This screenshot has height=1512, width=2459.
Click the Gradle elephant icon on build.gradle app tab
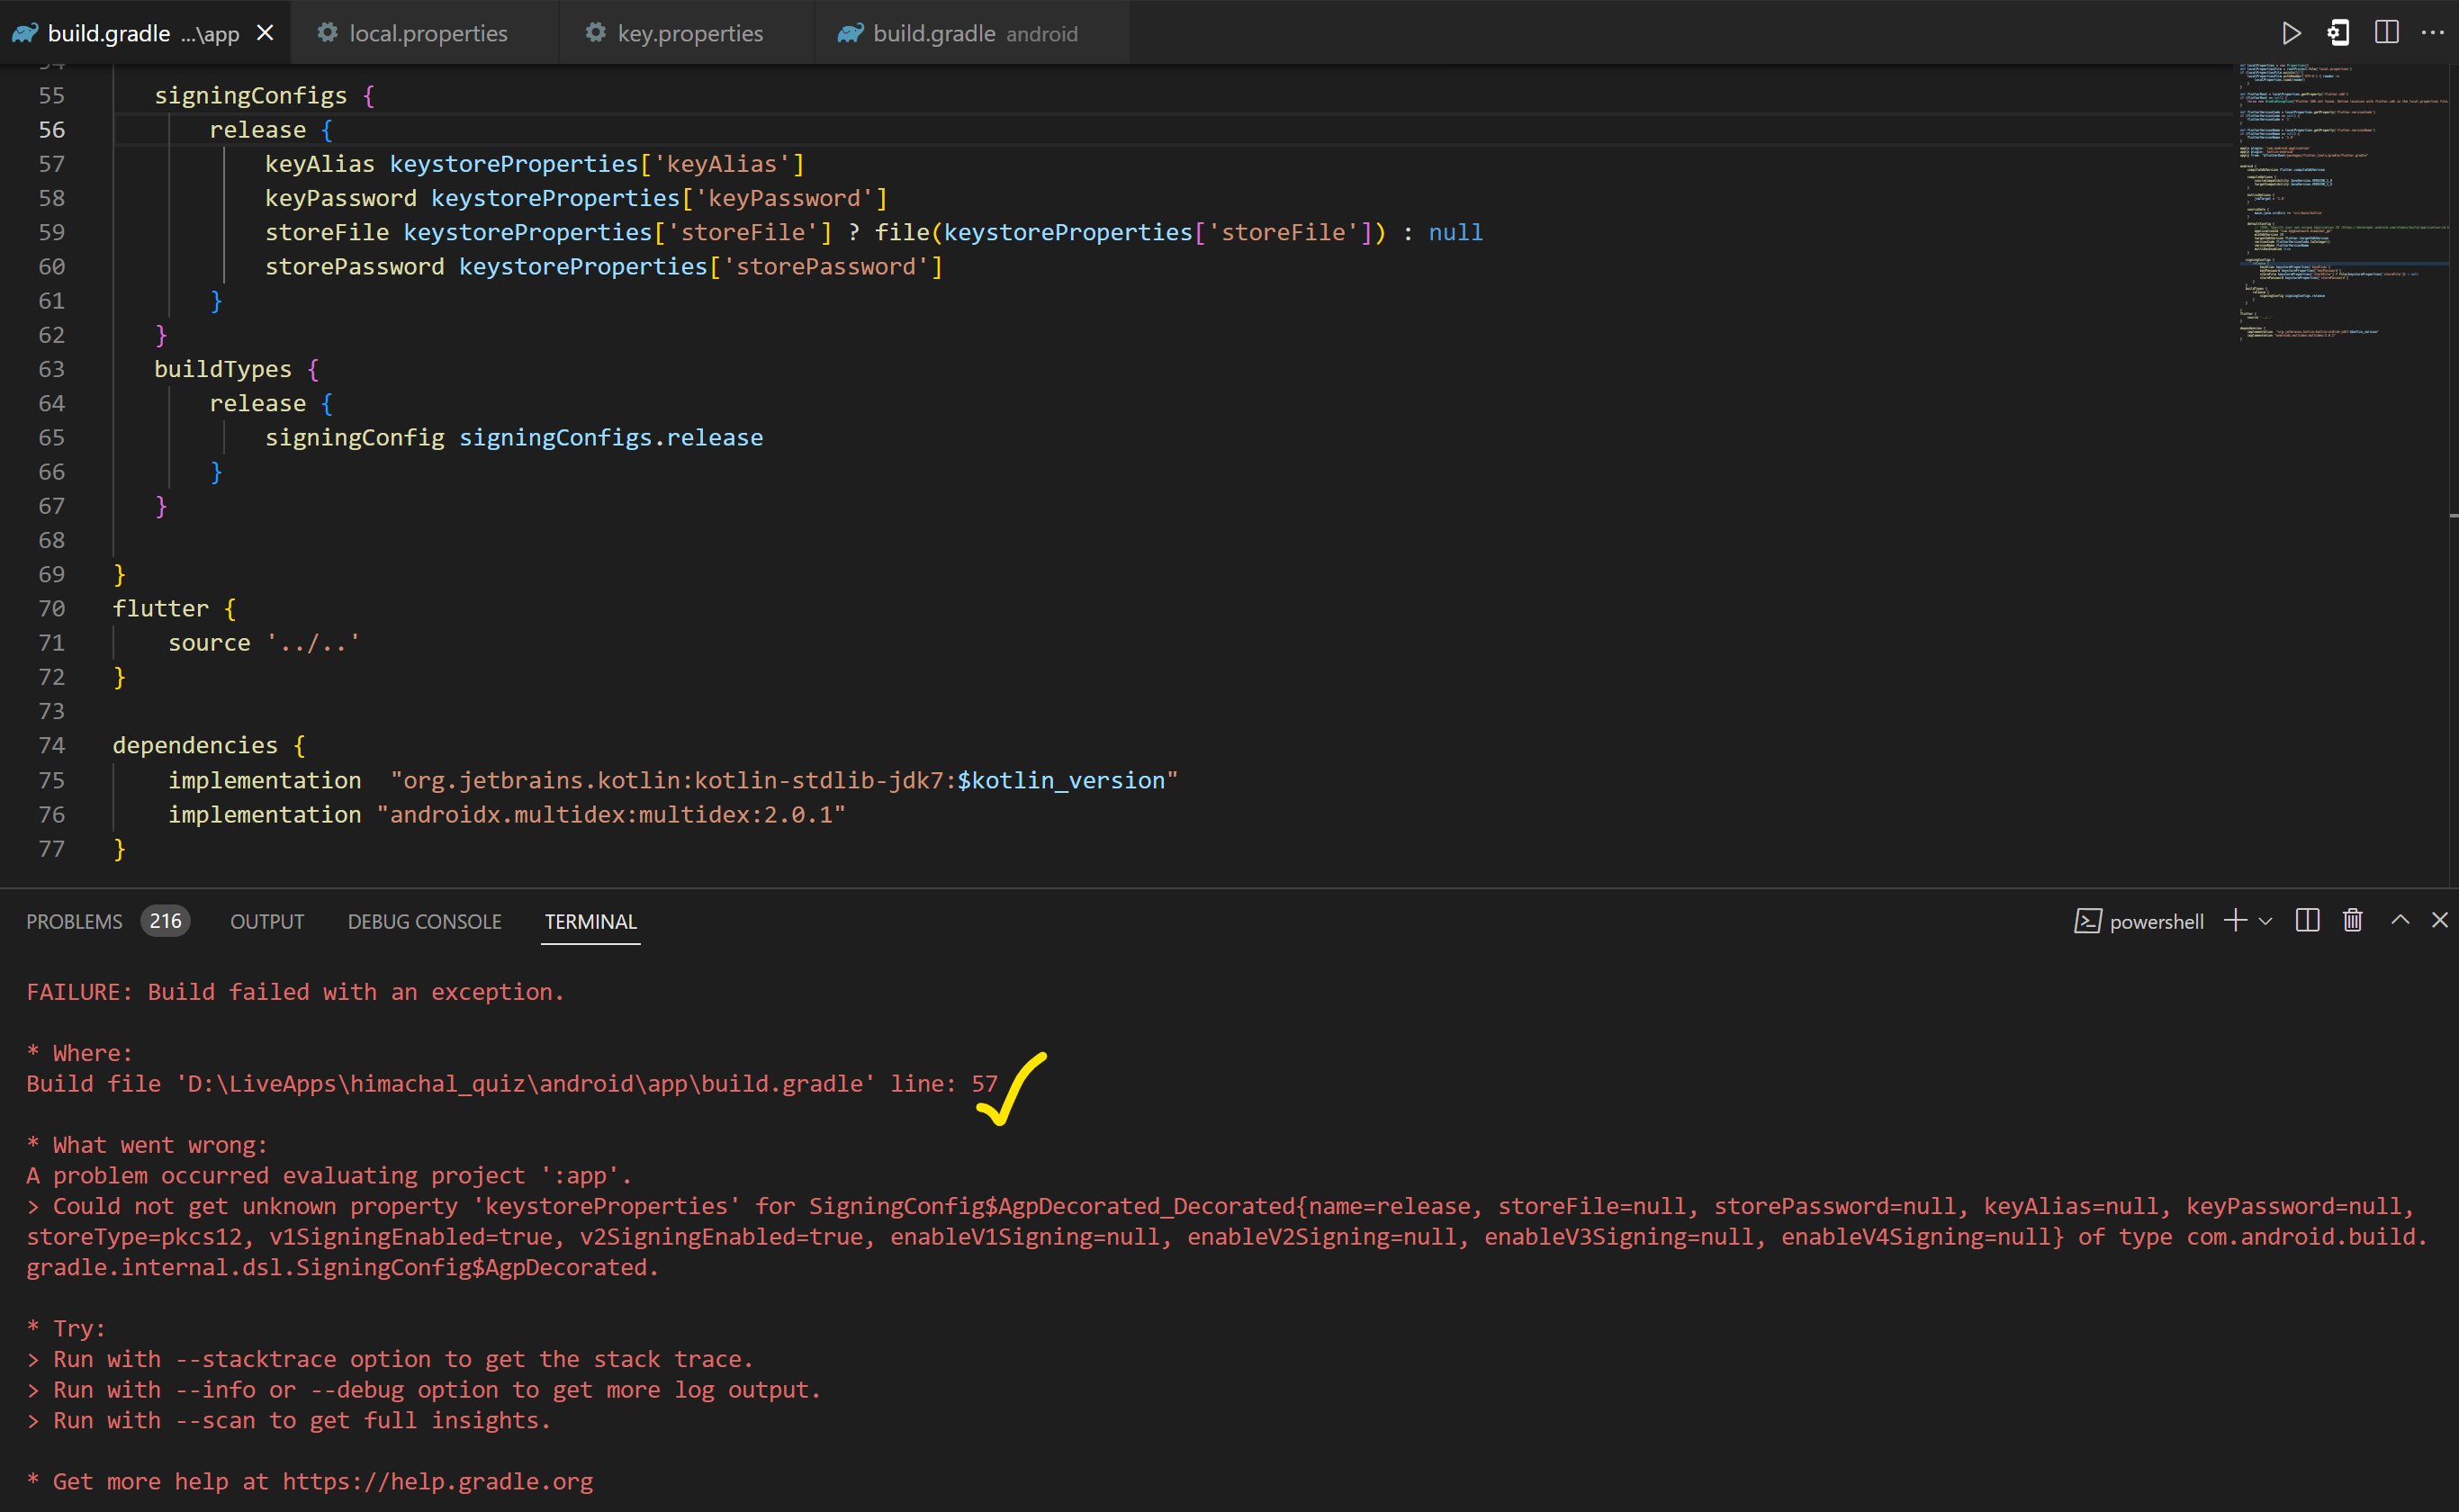click(x=25, y=33)
